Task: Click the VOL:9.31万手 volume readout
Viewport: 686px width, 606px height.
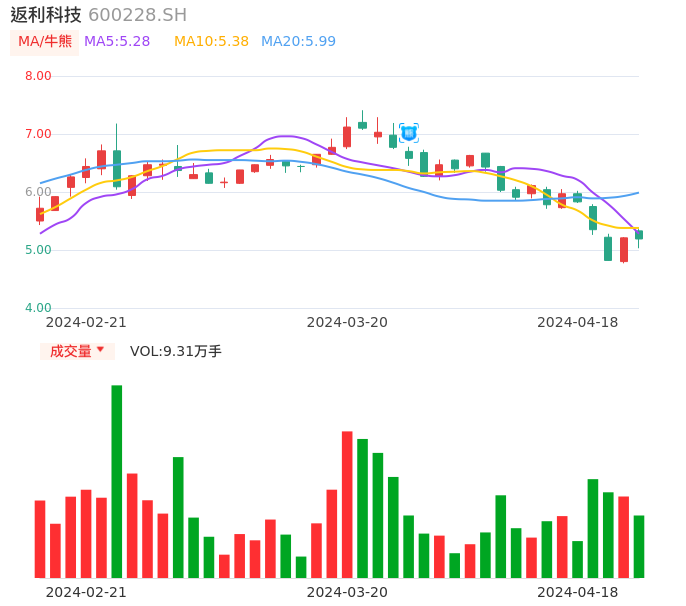Action: tap(176, 351)
